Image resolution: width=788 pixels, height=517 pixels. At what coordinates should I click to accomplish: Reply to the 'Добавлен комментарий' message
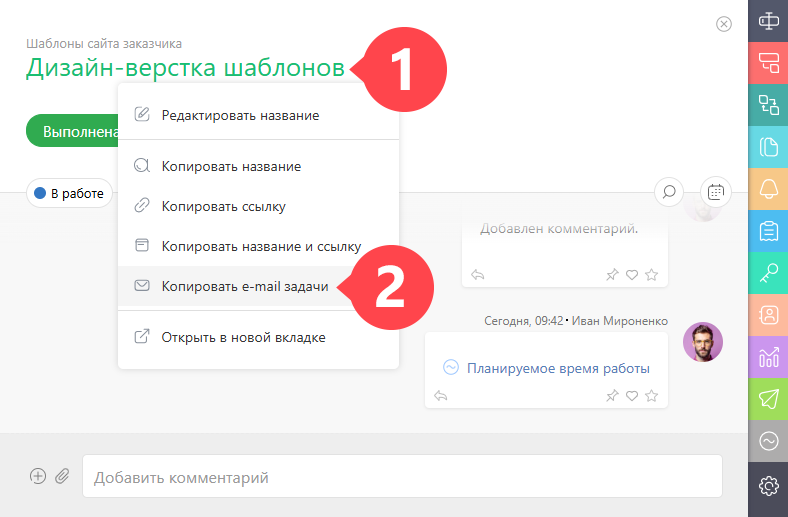tap(477, 275)
